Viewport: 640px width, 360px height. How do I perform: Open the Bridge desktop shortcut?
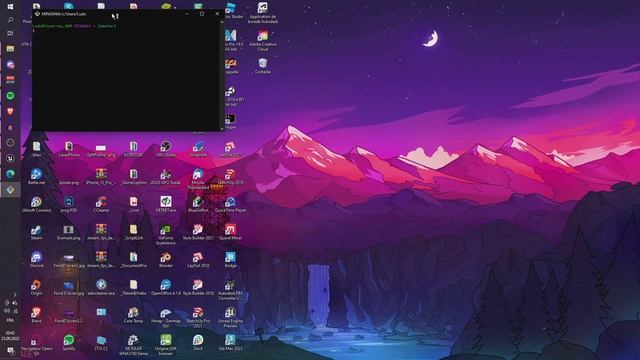pyautogui.click(x=230, y=260)
